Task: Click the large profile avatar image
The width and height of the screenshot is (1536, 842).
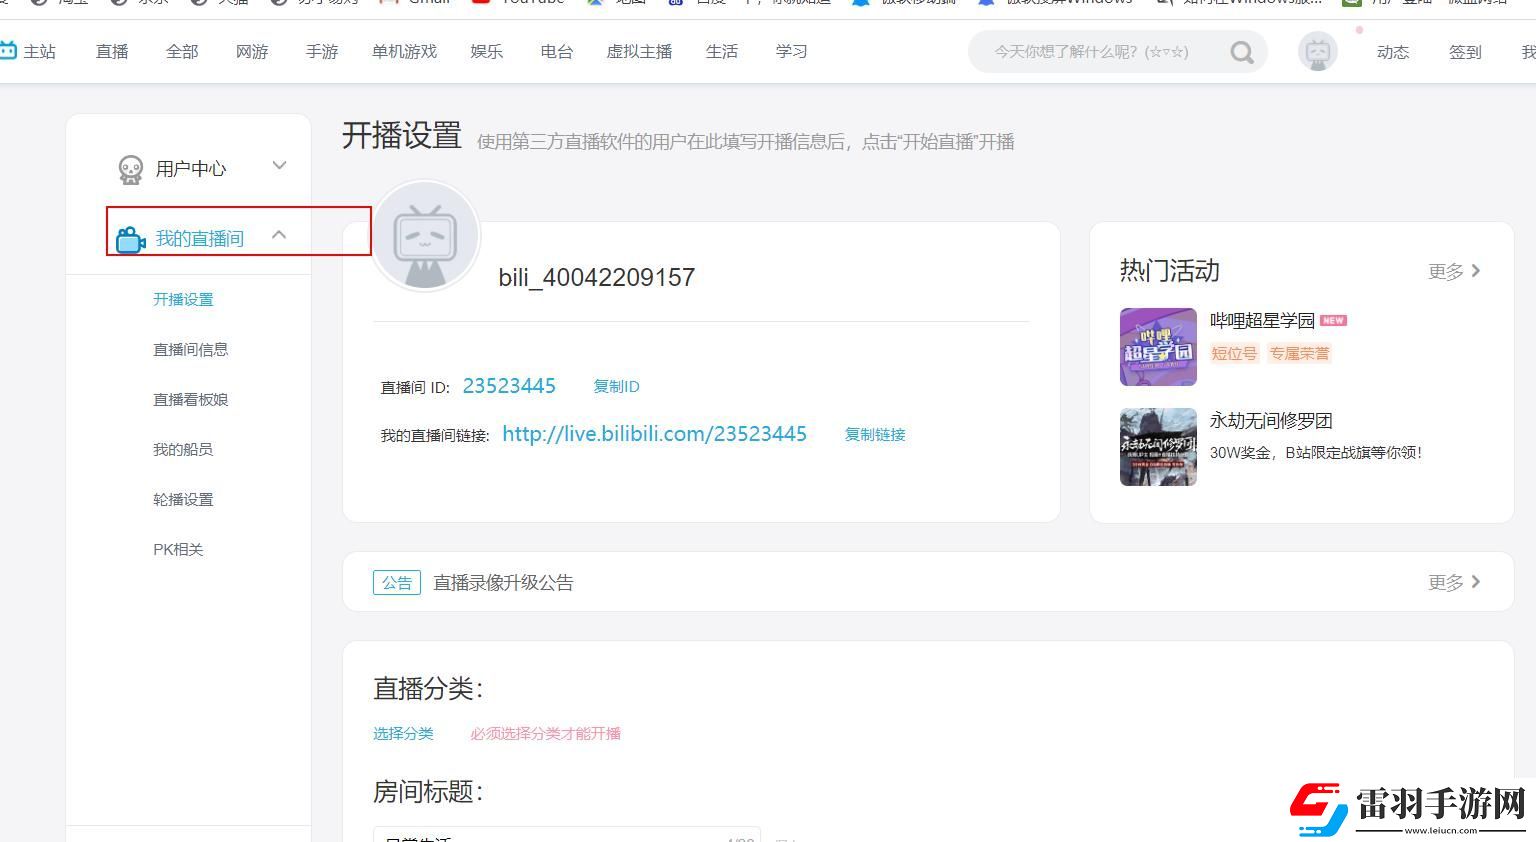Action: tap(425, 237)
